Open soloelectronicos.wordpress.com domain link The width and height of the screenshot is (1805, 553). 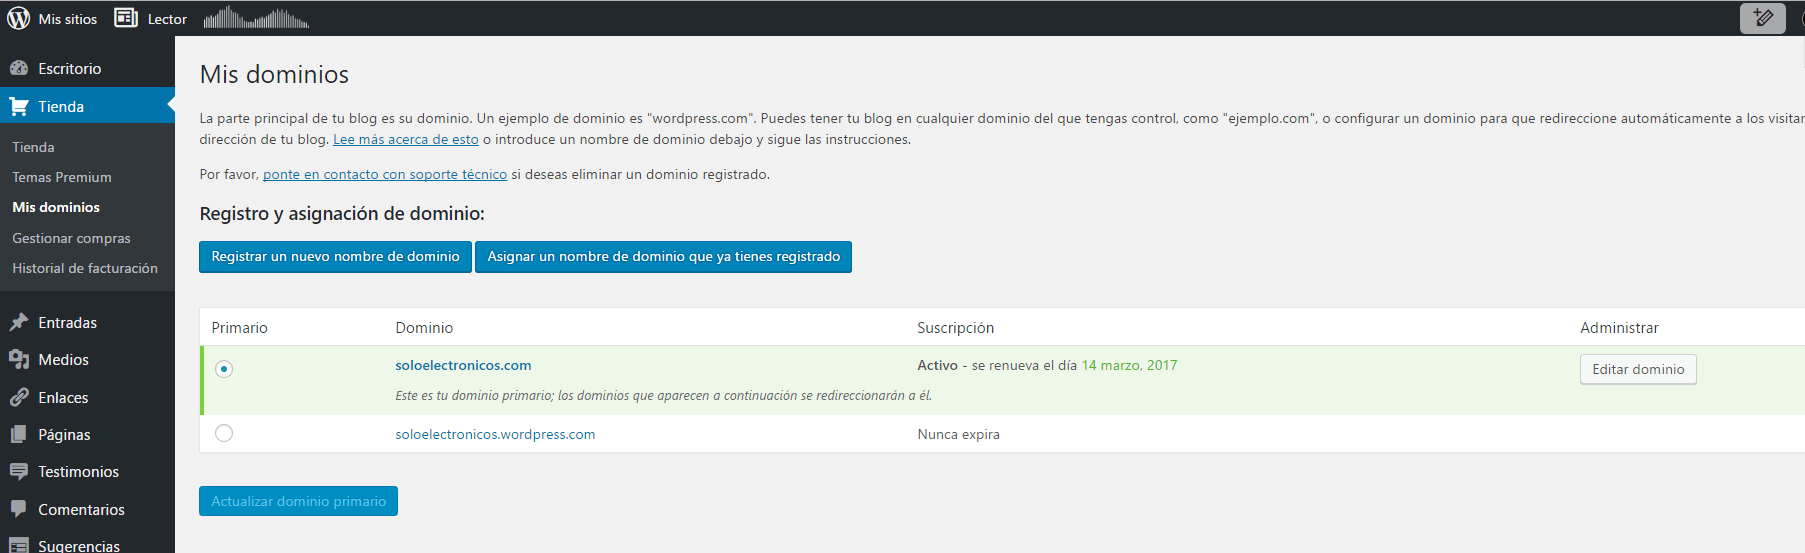click(x=495, y=434)
